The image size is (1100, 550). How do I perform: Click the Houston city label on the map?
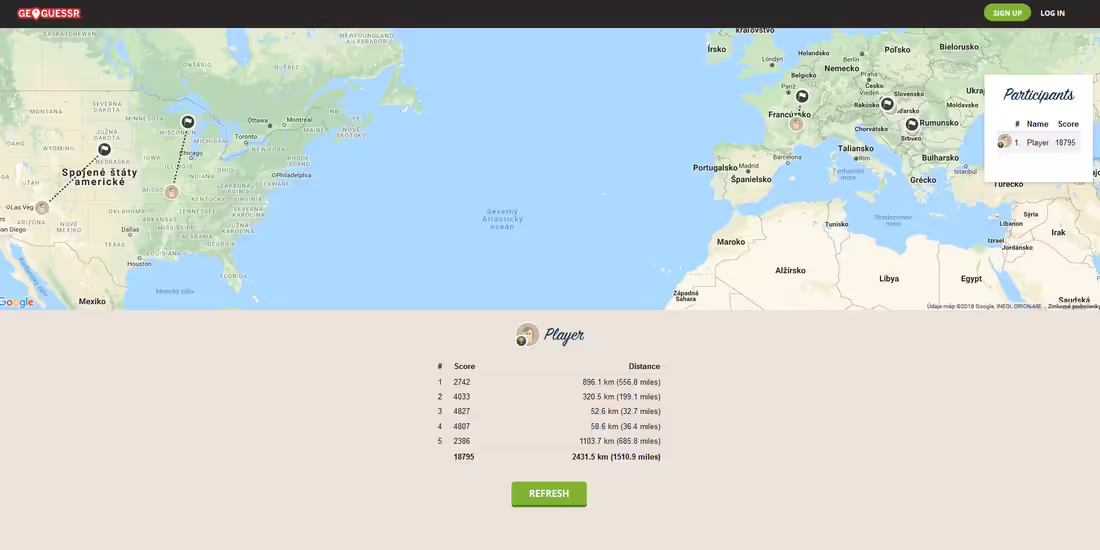139,264
